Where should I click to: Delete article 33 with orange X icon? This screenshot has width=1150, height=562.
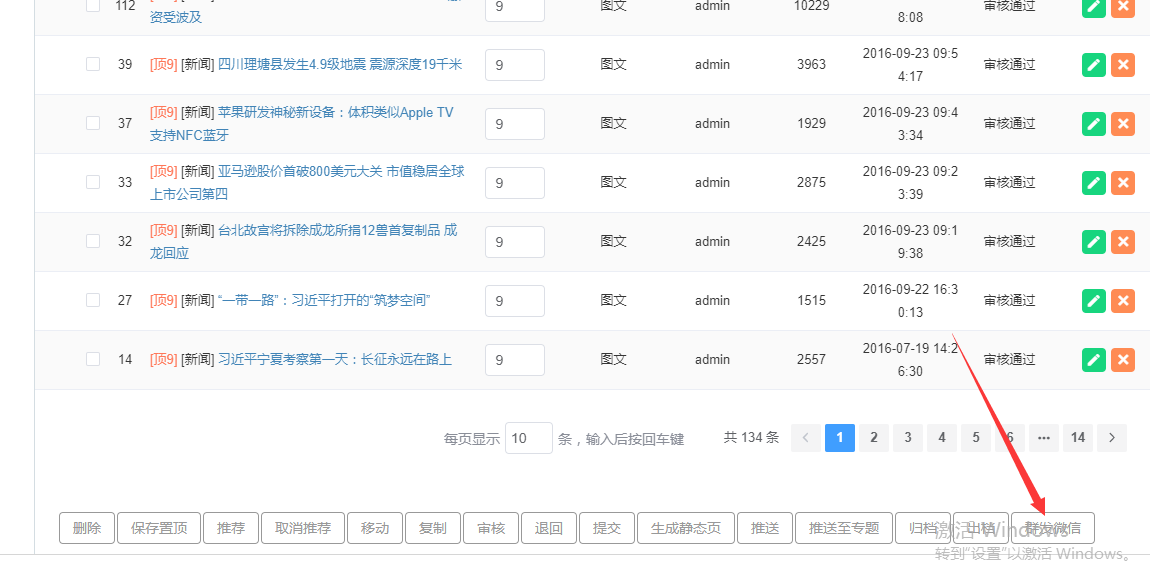1123,183
